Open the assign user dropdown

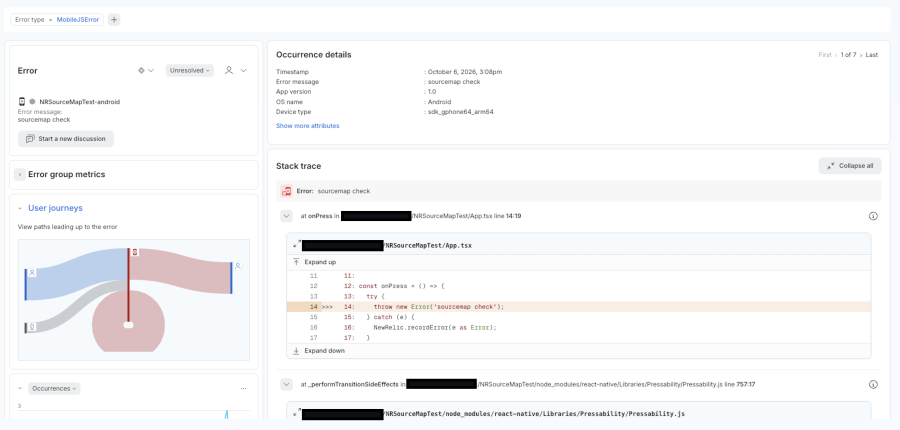click(235, 70)
